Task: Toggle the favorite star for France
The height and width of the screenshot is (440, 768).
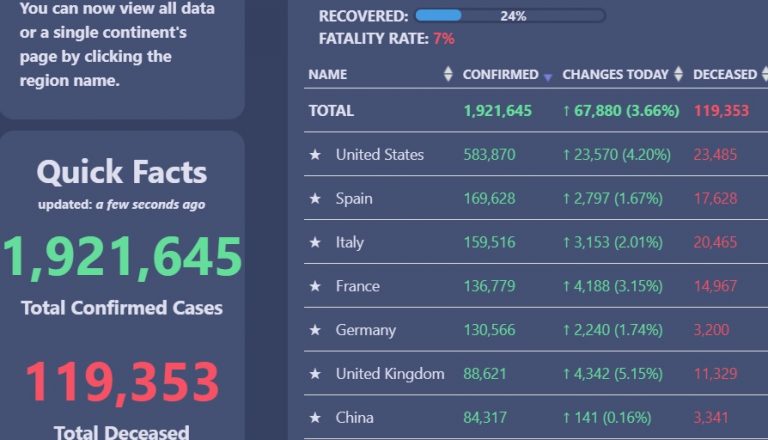Action: [x=315, y=286]
